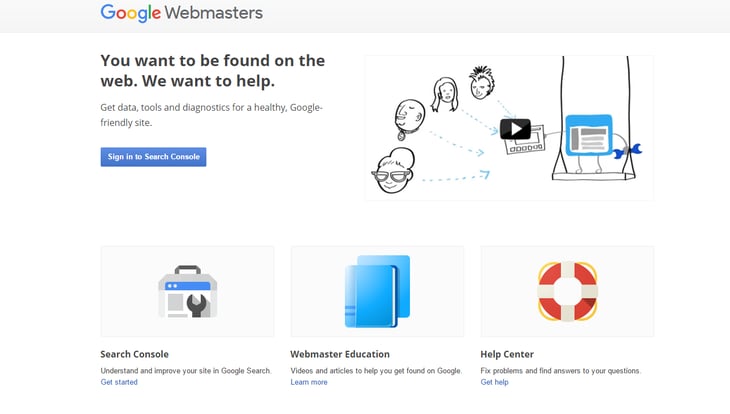Viewport: 730px width, 414px height.
Task: Click the Search Console toolbox icon
Action: click(x=188, y=292)
